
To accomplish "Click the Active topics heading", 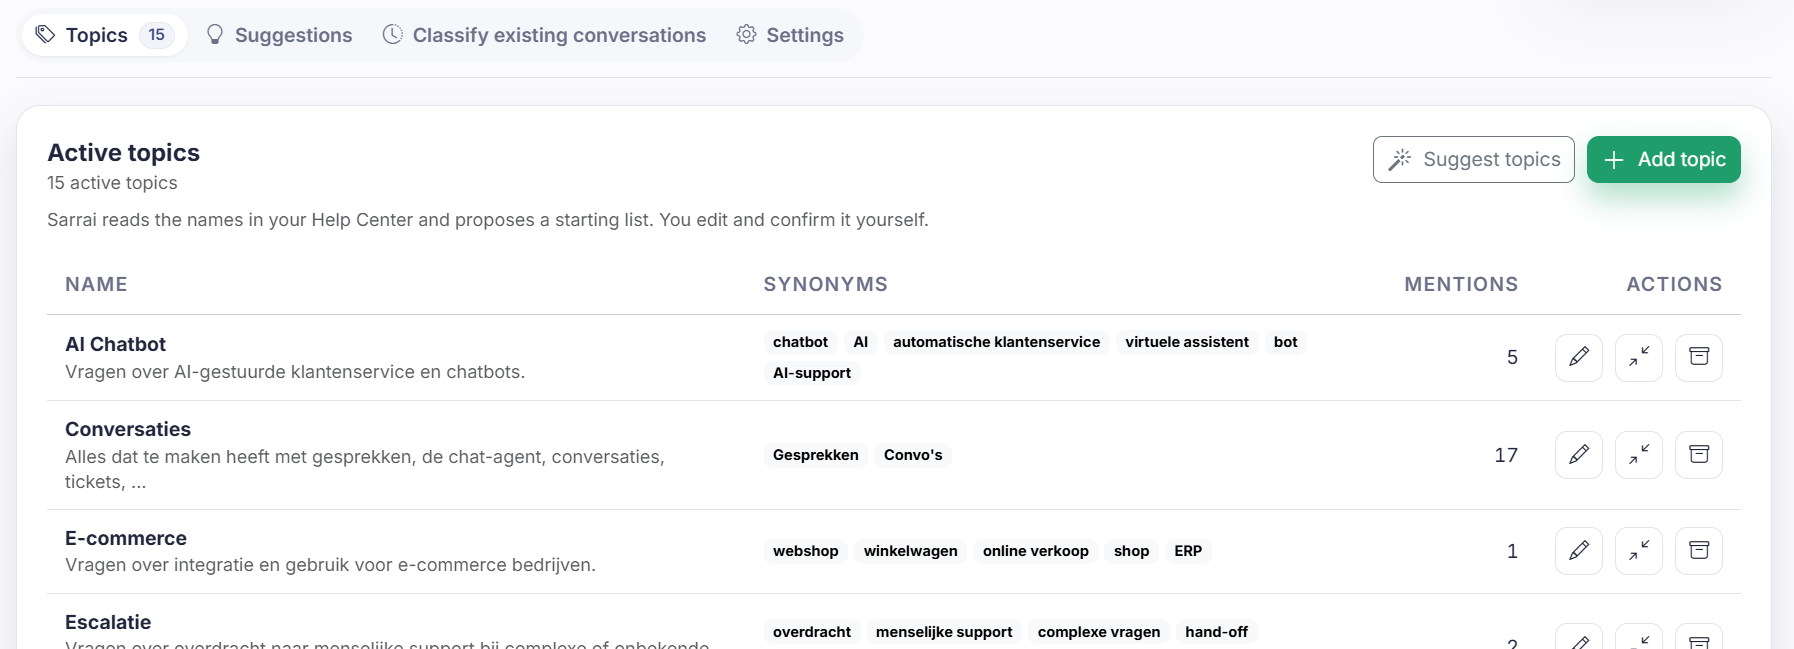I will 124,153.
